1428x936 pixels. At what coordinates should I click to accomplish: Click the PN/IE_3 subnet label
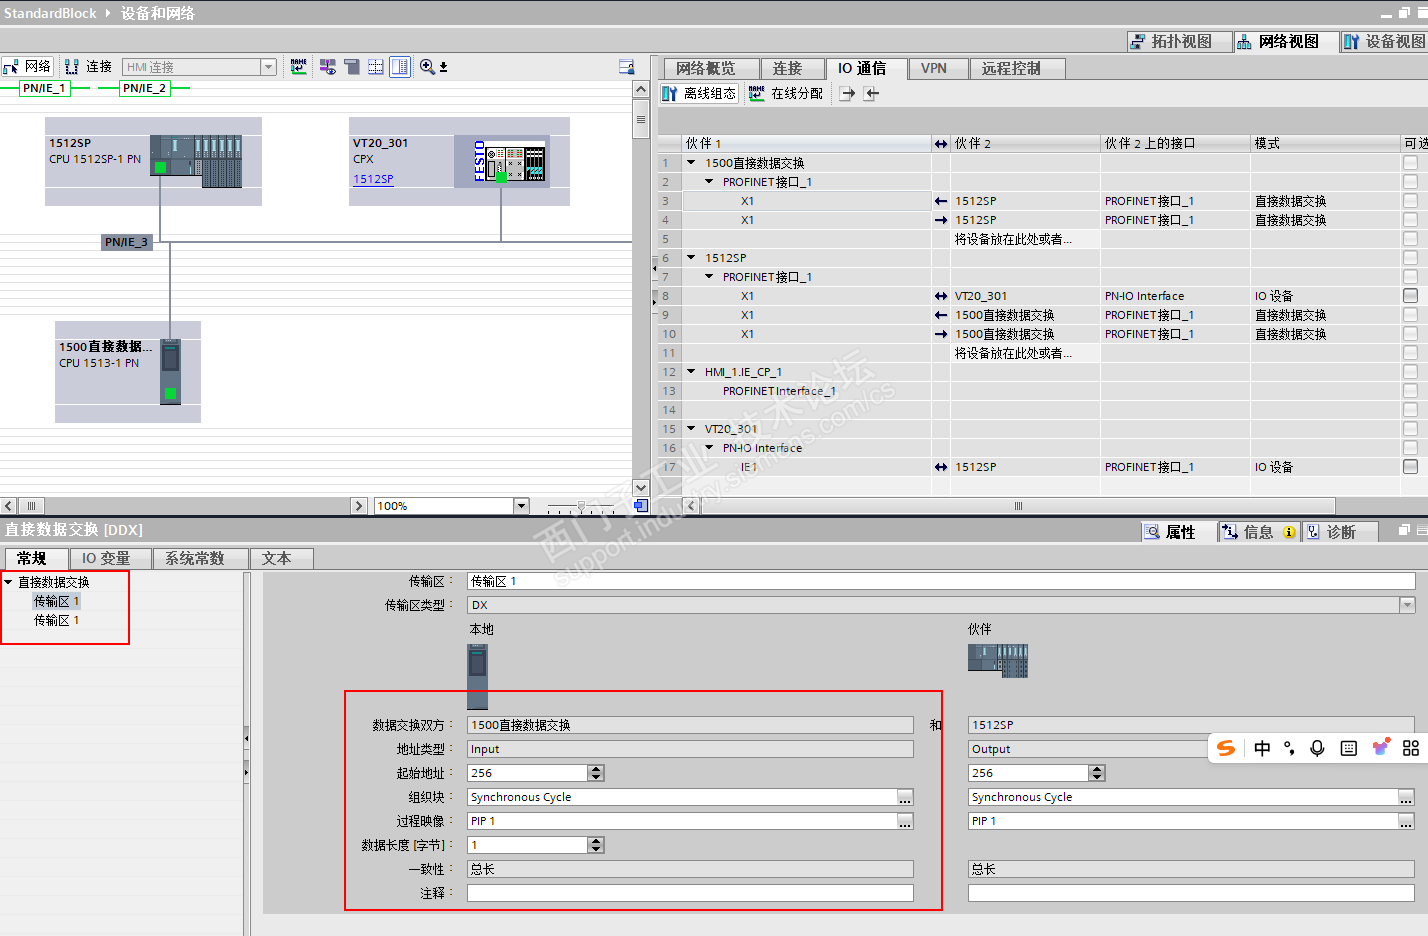tap(127, 242)
